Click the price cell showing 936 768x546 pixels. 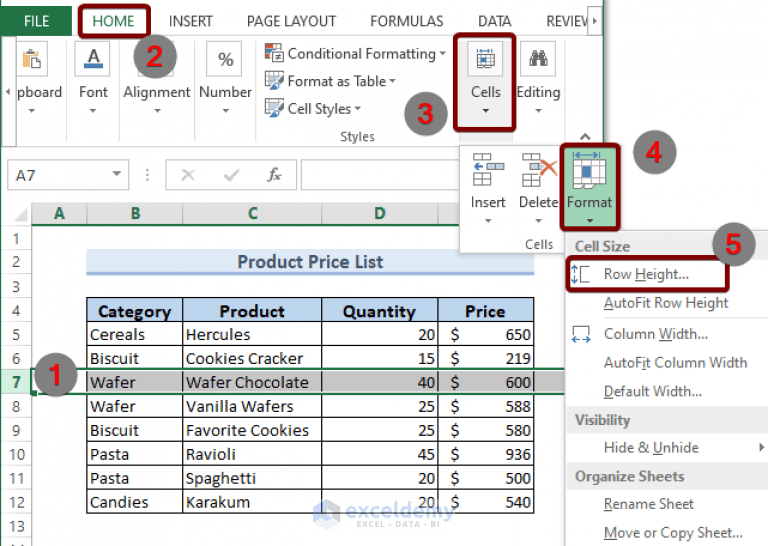[486, 454]
